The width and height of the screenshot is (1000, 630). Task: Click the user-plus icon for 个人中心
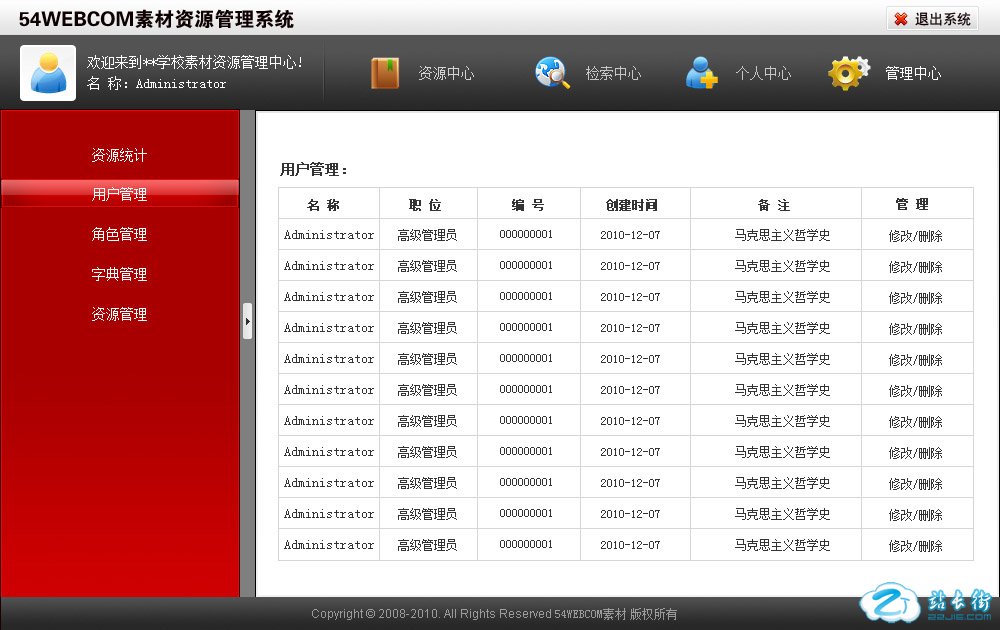[x=701, y=73]
